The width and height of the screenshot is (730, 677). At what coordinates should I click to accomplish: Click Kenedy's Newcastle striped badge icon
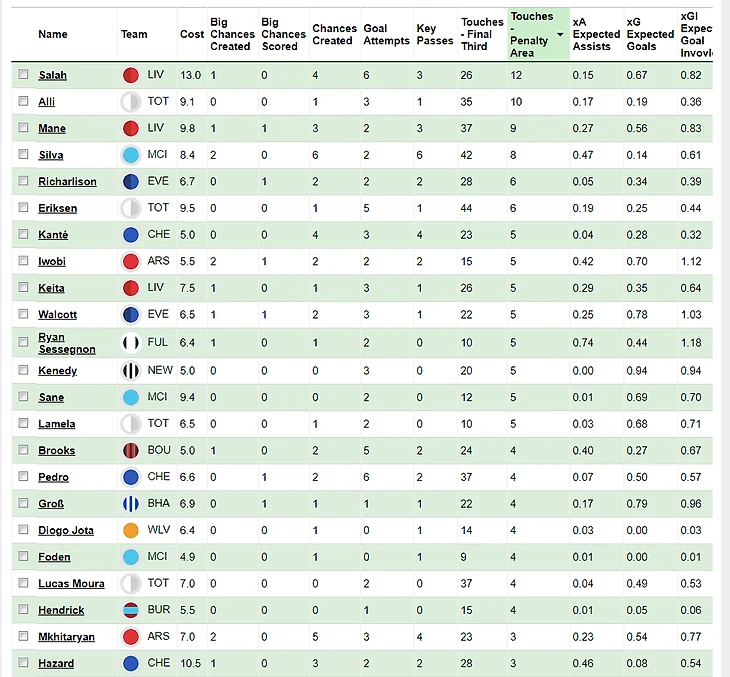tap(130, 371)
